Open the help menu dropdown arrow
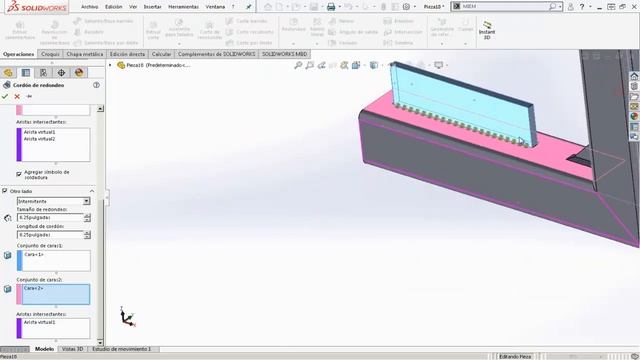 590,7
